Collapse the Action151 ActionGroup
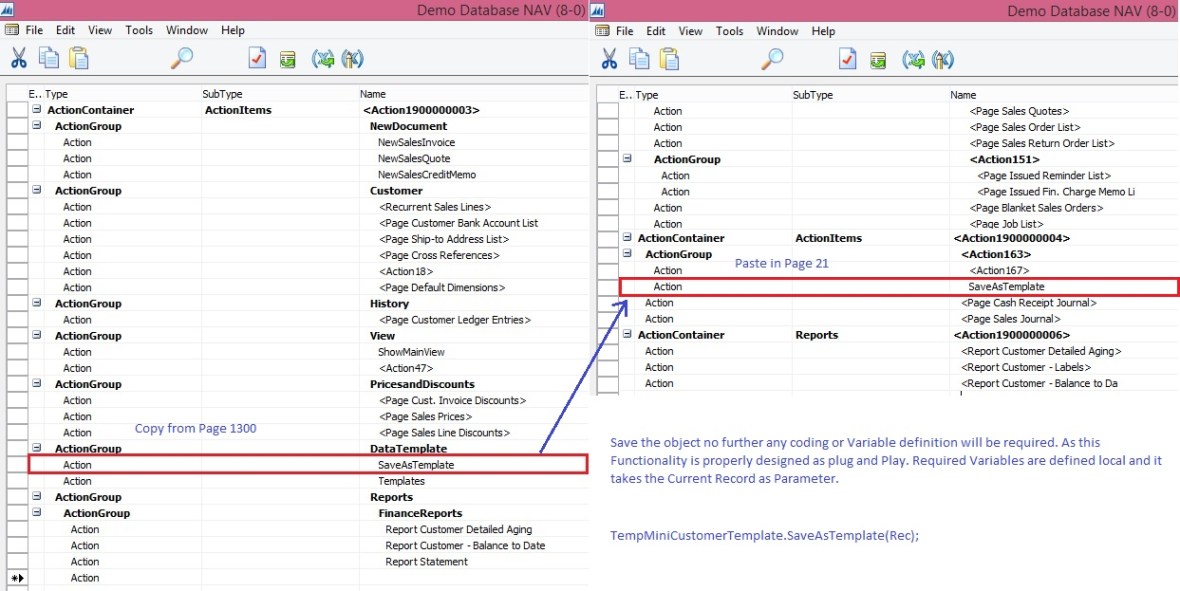1180x591 pixels. point(627,159)
